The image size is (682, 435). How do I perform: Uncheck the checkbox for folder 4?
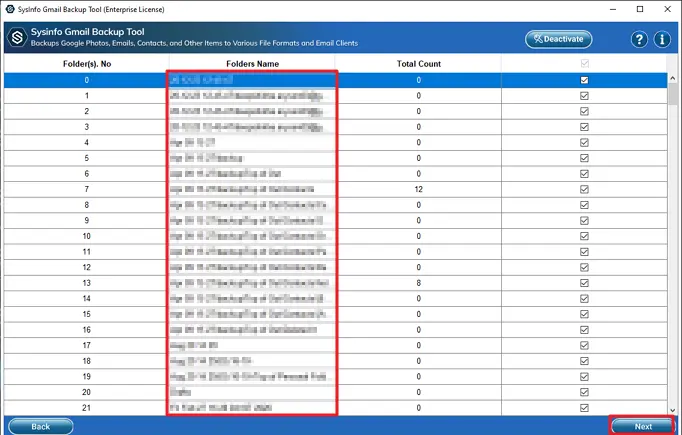pos(585,143)
